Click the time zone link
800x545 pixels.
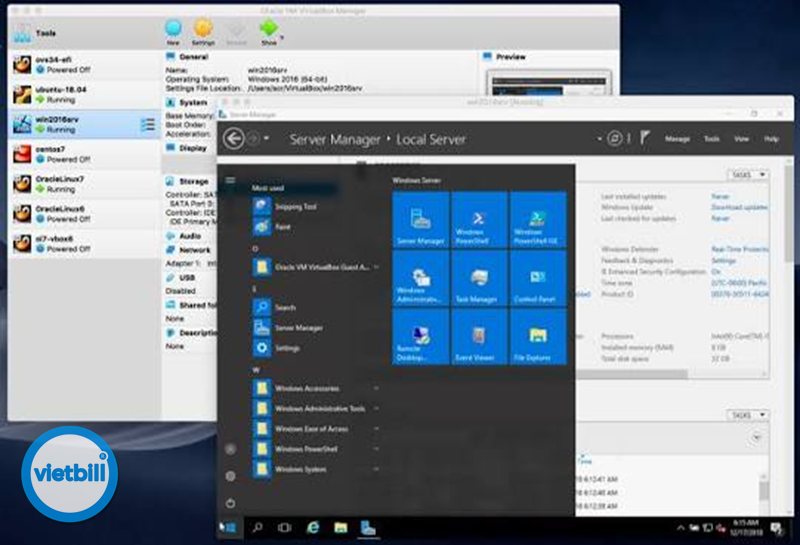click(739, 283)
